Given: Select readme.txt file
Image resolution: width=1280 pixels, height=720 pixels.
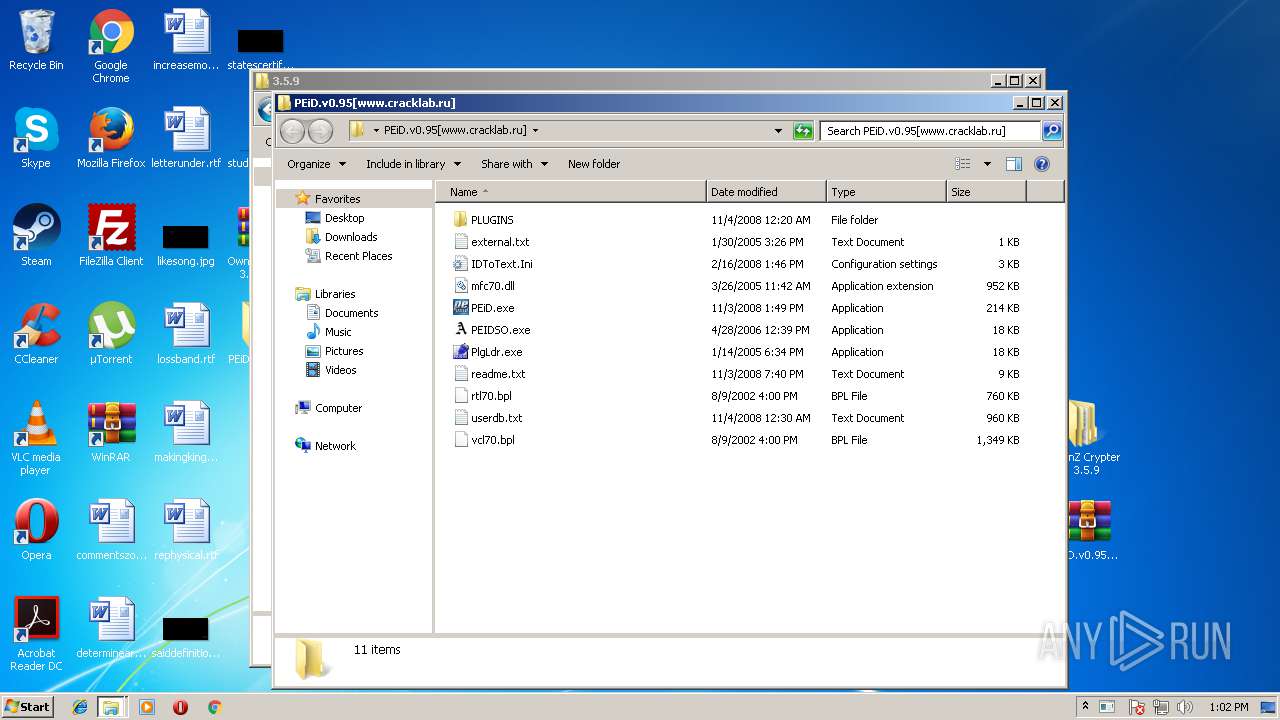Looking at the screenshot, I should 498,374.
